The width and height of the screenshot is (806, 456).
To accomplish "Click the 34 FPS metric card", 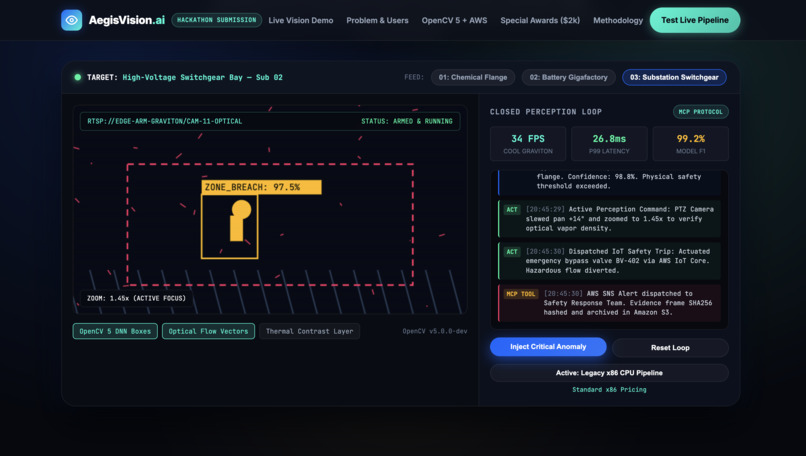I will (528, 143).
